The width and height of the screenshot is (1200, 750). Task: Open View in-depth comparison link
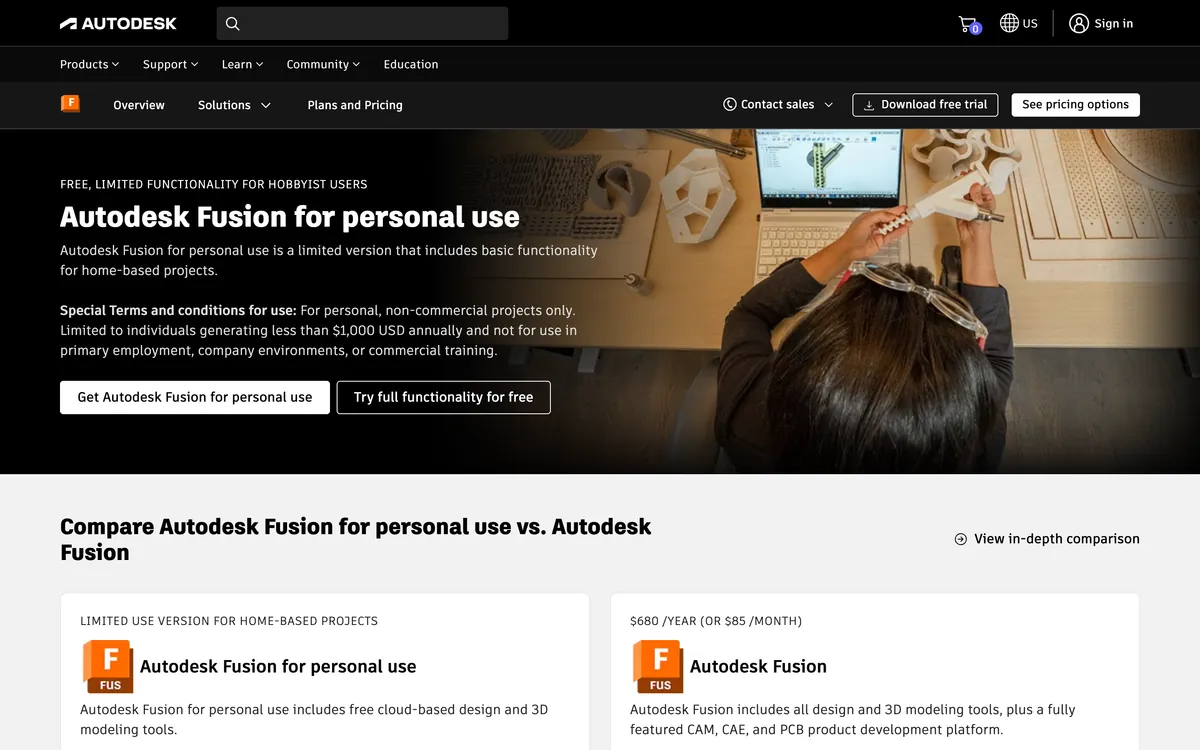pos(1047,539)
